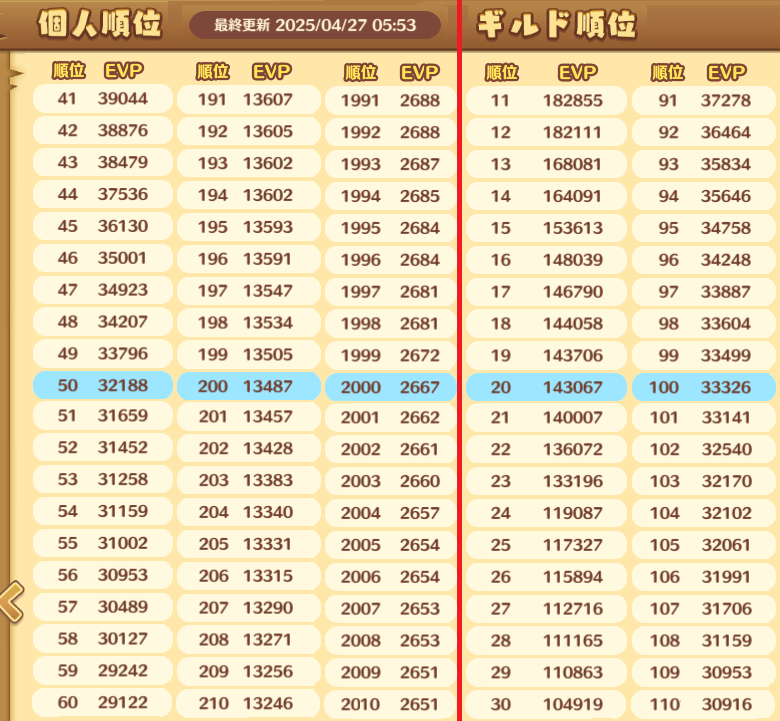Click the left back arrow chevron
Viewport: 780px width, 721px height.
[11, 601]
